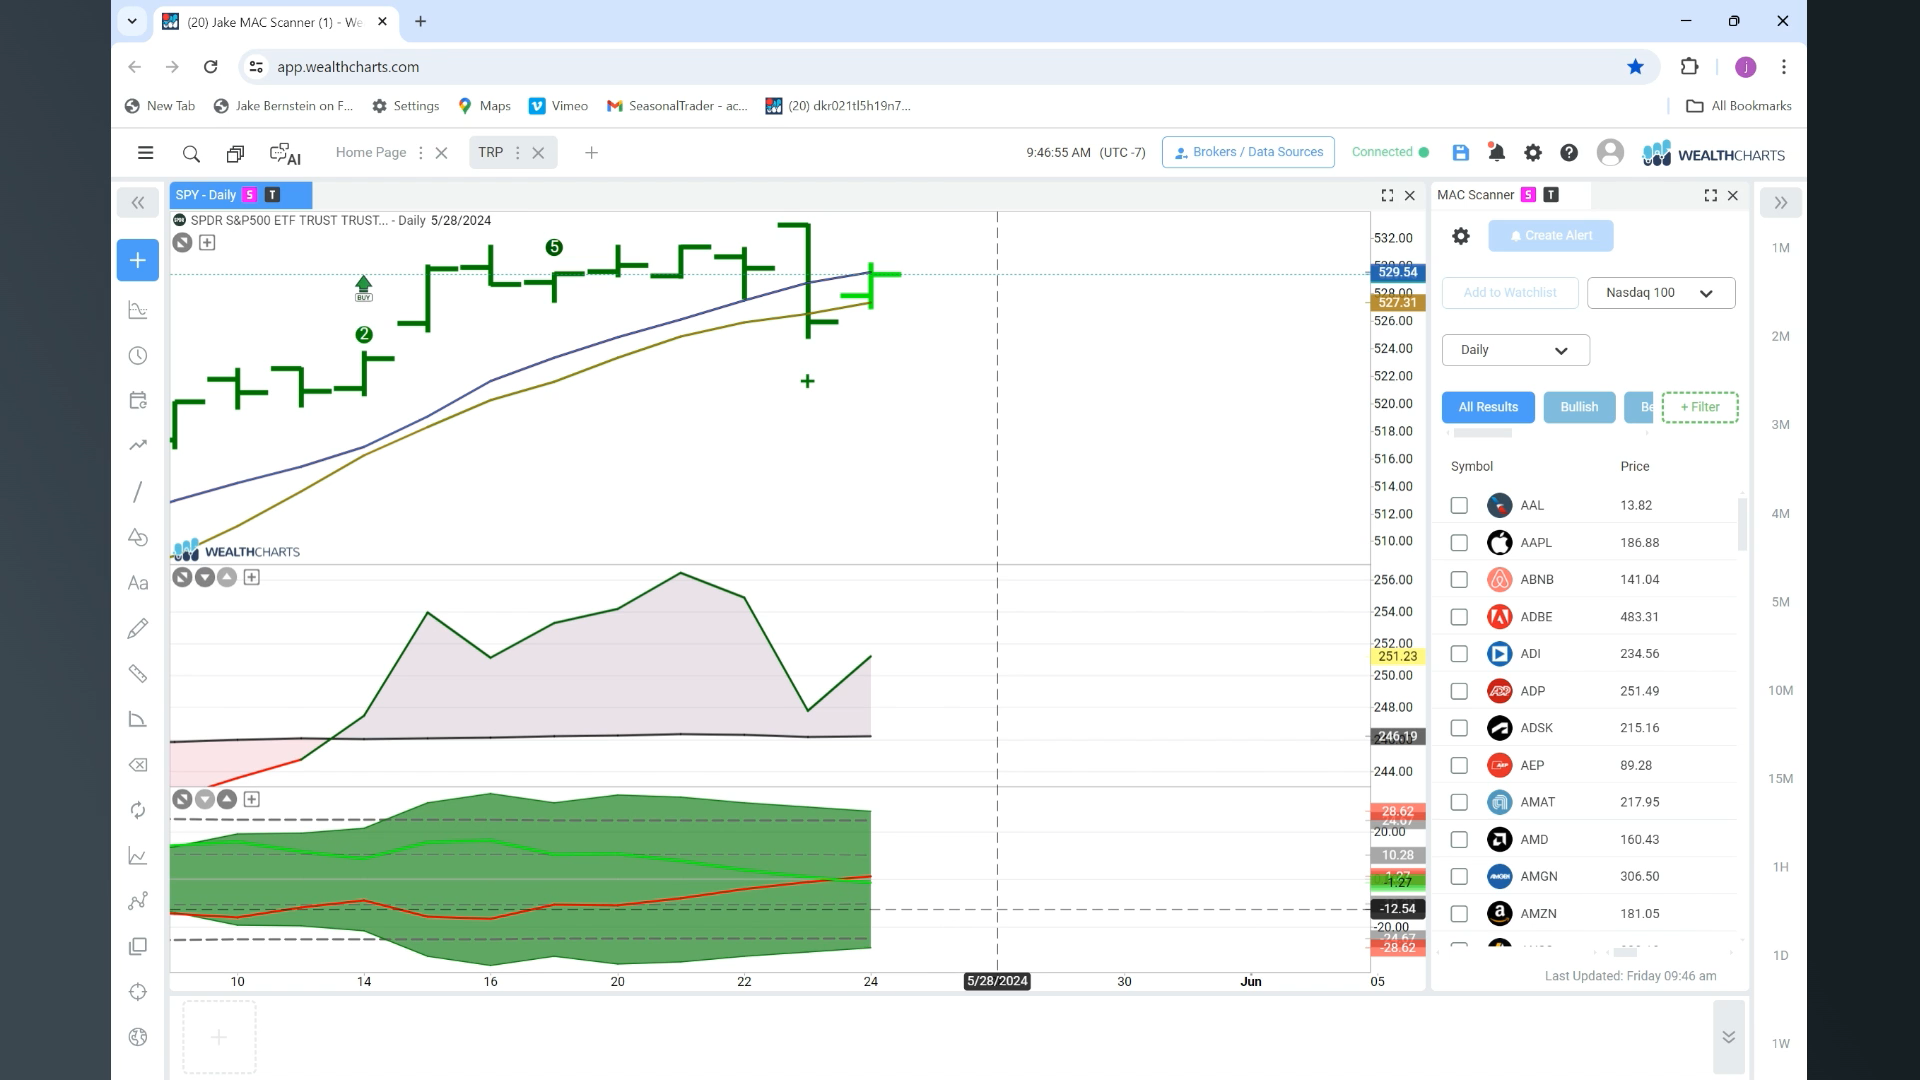
Task: Maximize the SPY chart panel
Action: (x=1387, y=196)
